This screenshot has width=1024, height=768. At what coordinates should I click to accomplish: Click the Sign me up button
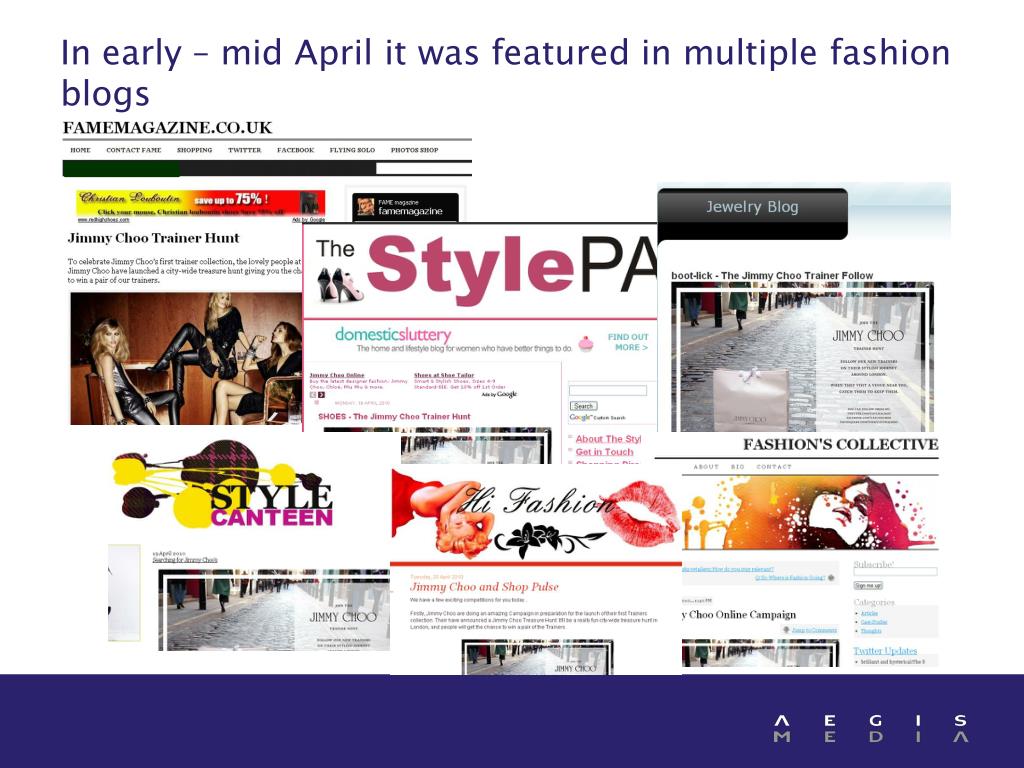click(868, 586)
